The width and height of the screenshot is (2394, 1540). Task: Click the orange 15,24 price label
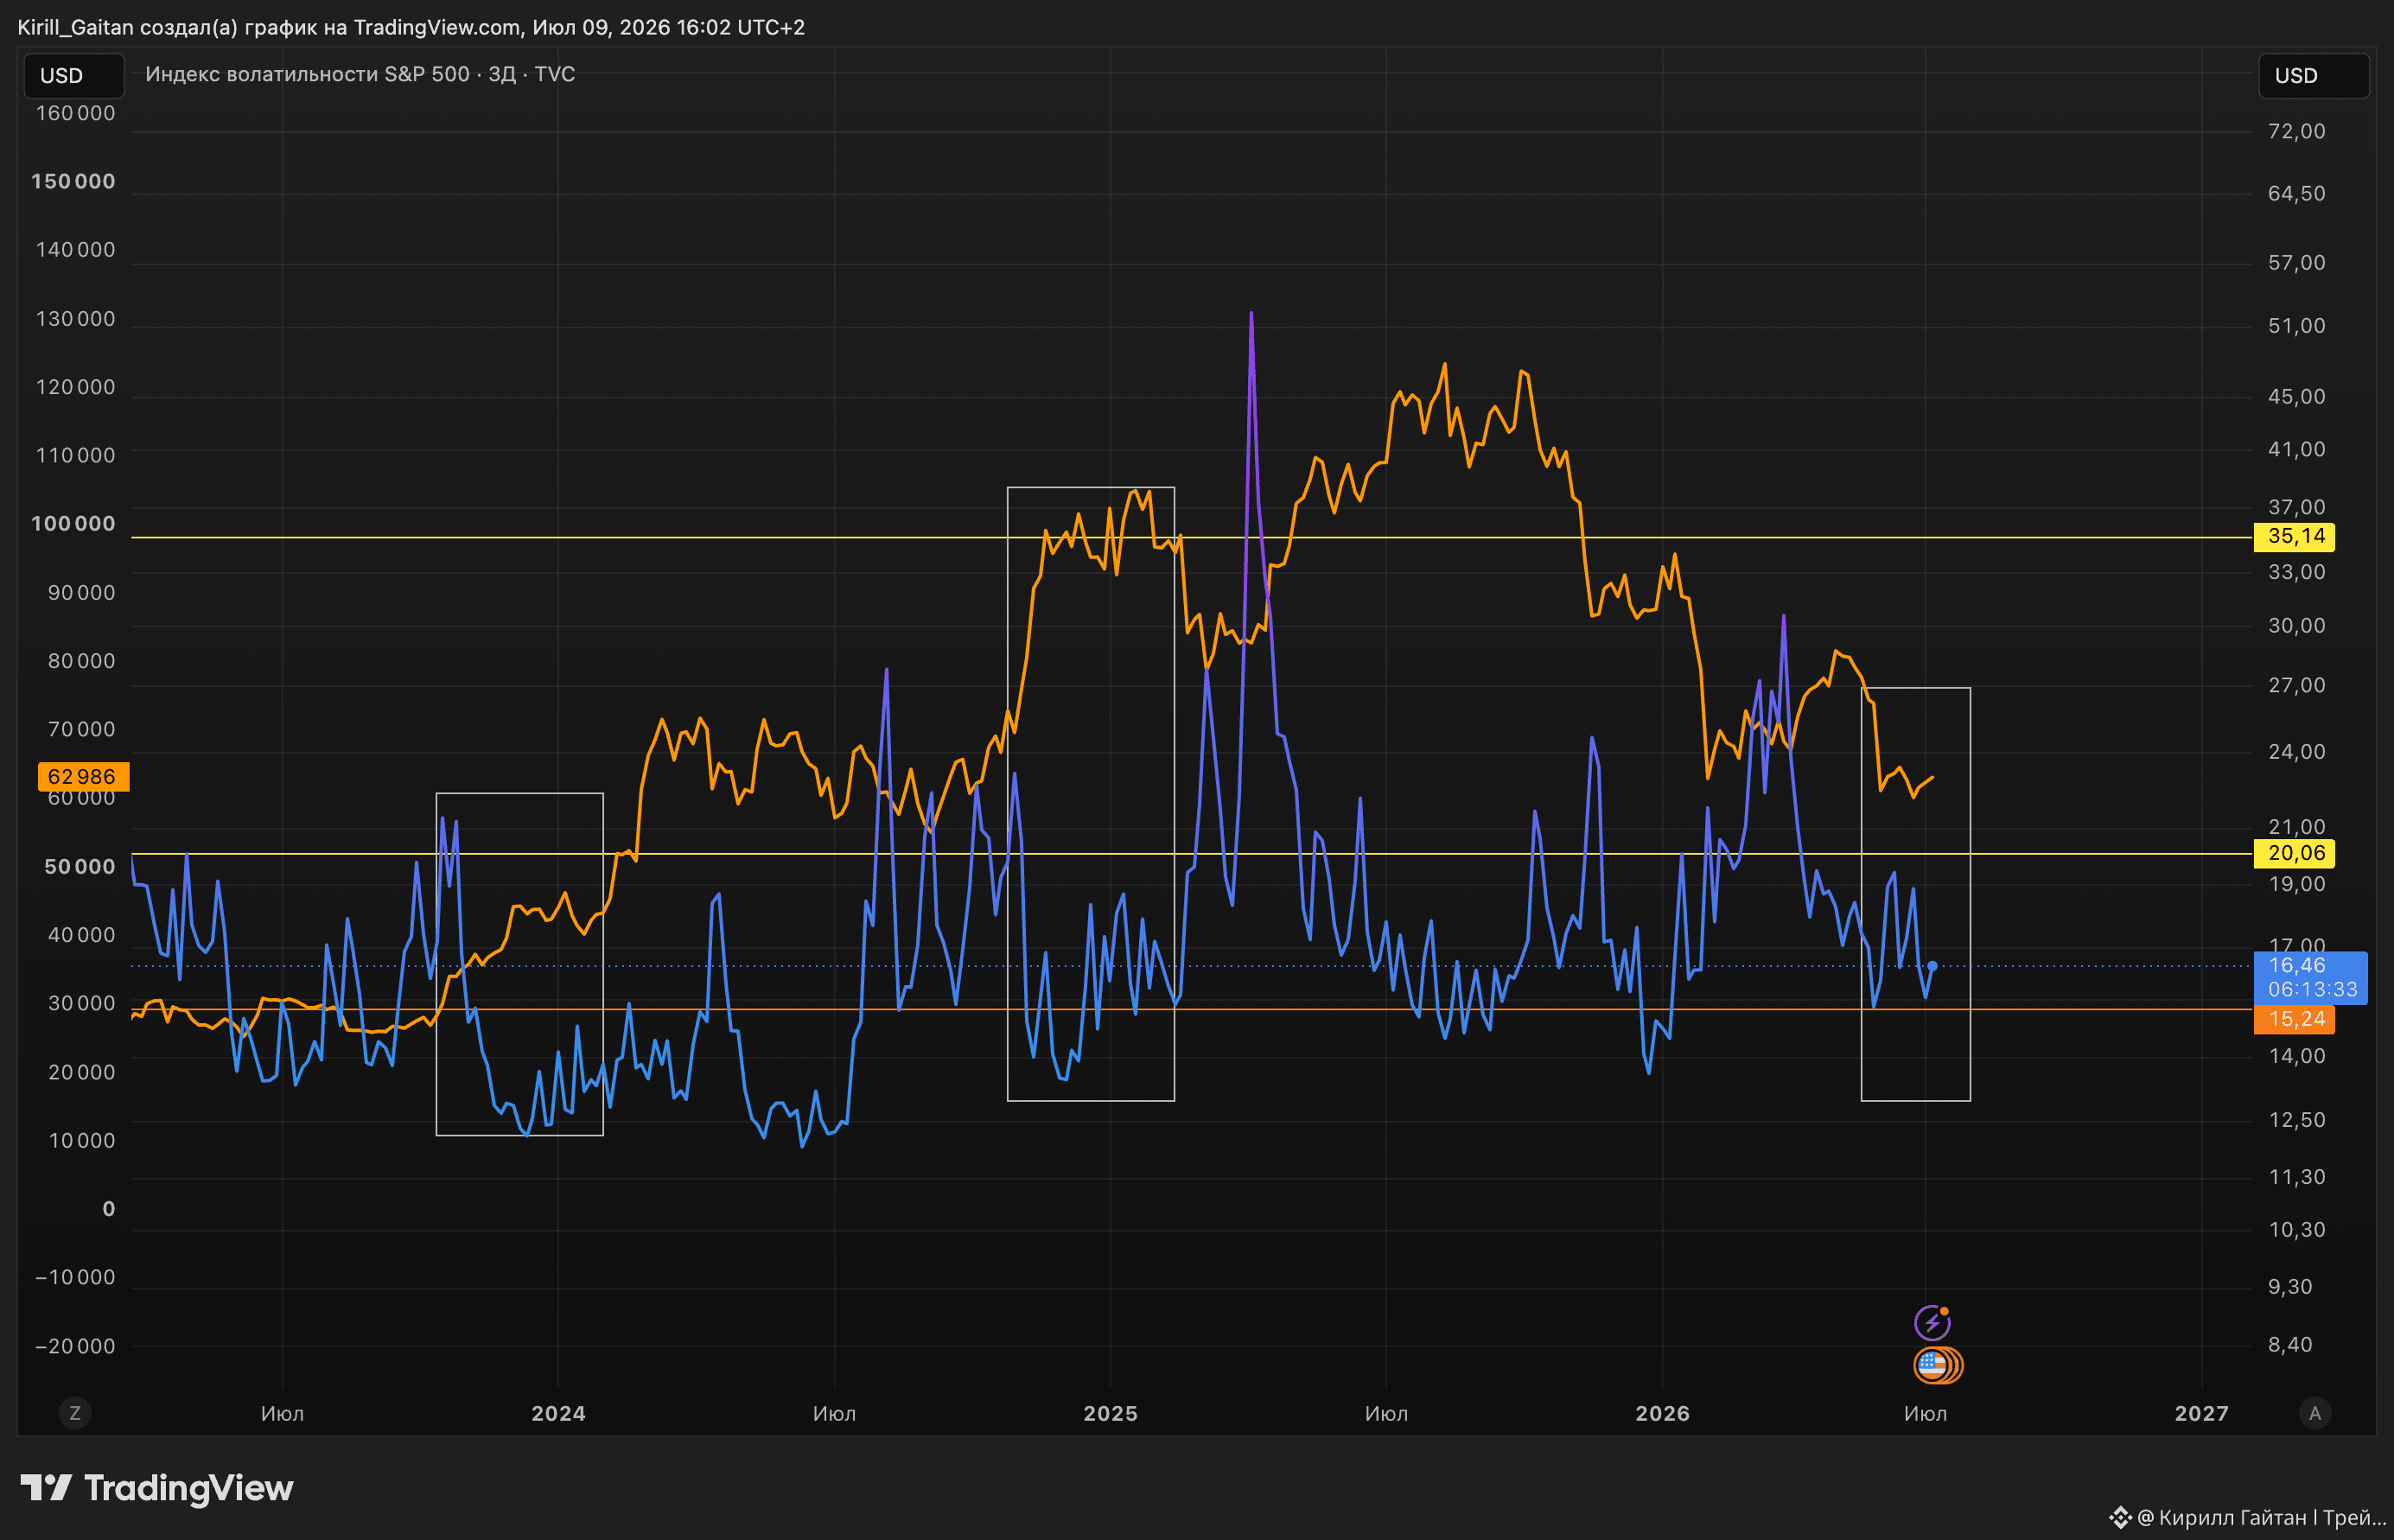click(2294, 1019)
